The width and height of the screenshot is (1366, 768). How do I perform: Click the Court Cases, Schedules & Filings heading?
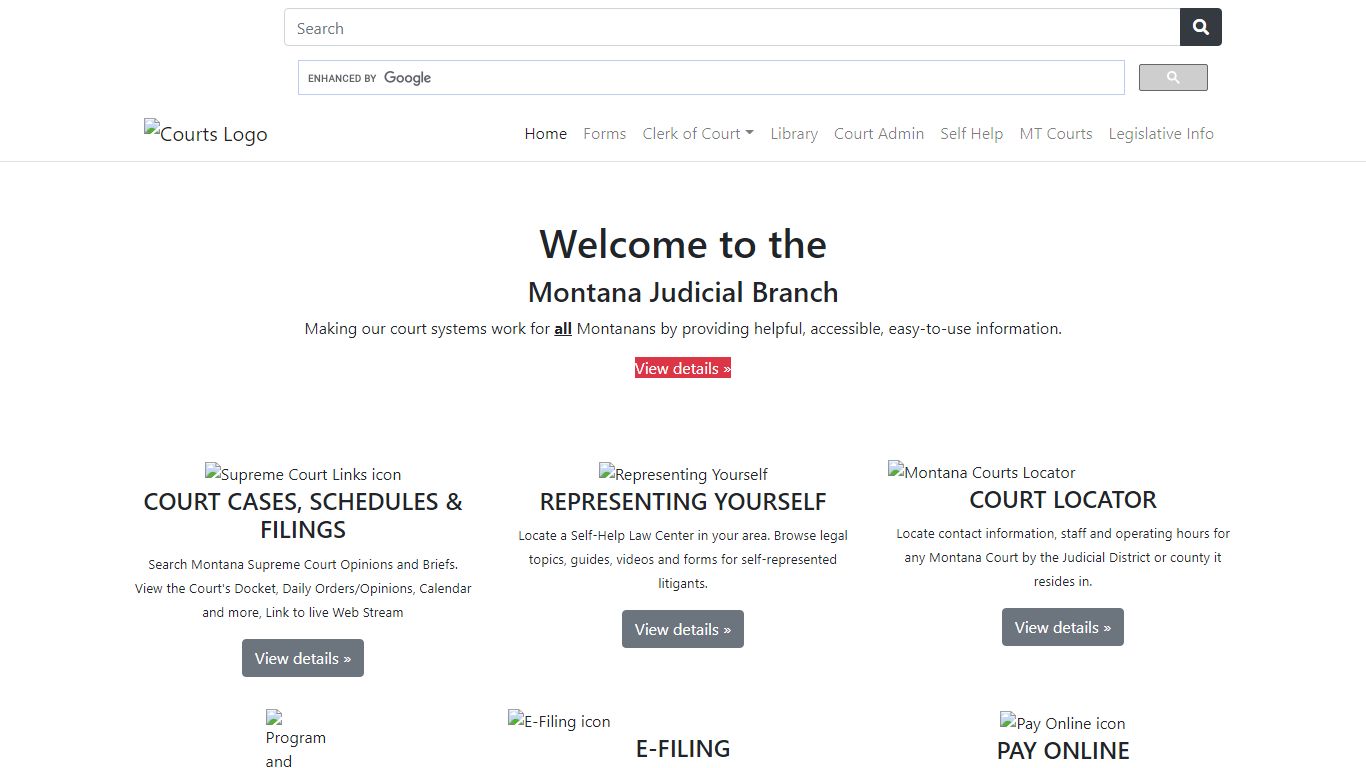[x=303, y=515]
